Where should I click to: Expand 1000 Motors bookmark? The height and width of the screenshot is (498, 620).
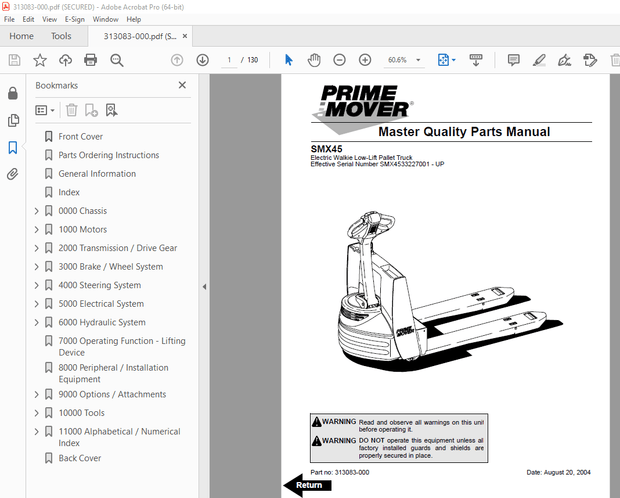click(x=36, y=229)
